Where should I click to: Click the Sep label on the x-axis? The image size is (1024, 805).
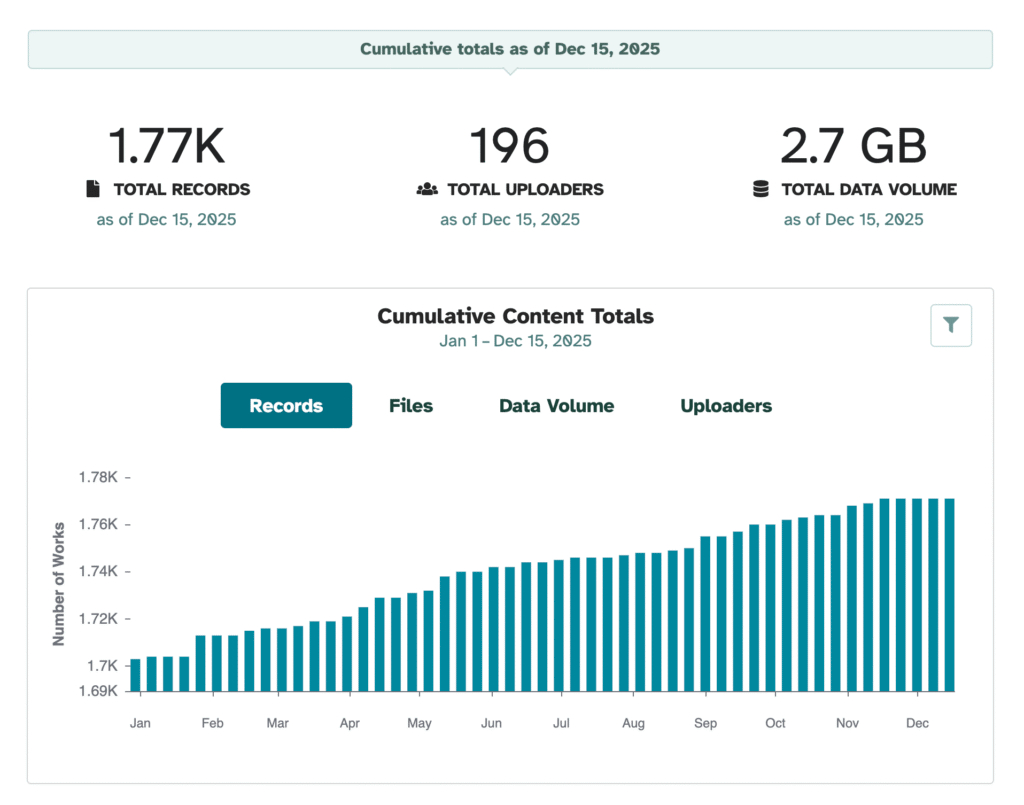[x=705, y=723]
